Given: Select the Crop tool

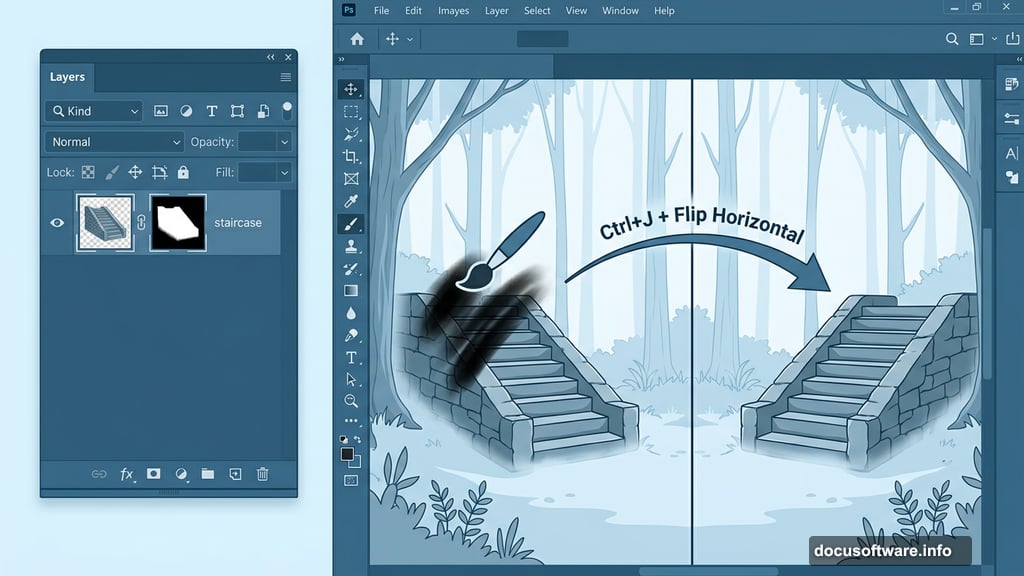Looking at the screenshot, I should click(x=351, y=155).
